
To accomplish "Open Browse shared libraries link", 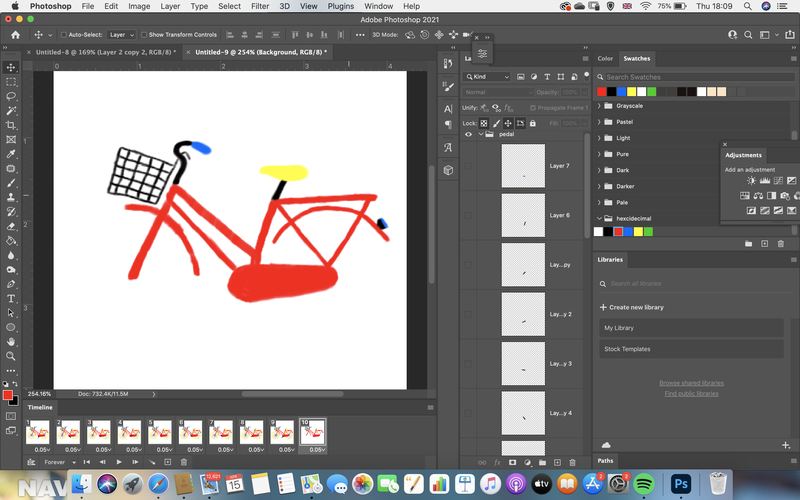I will point(691,383).
